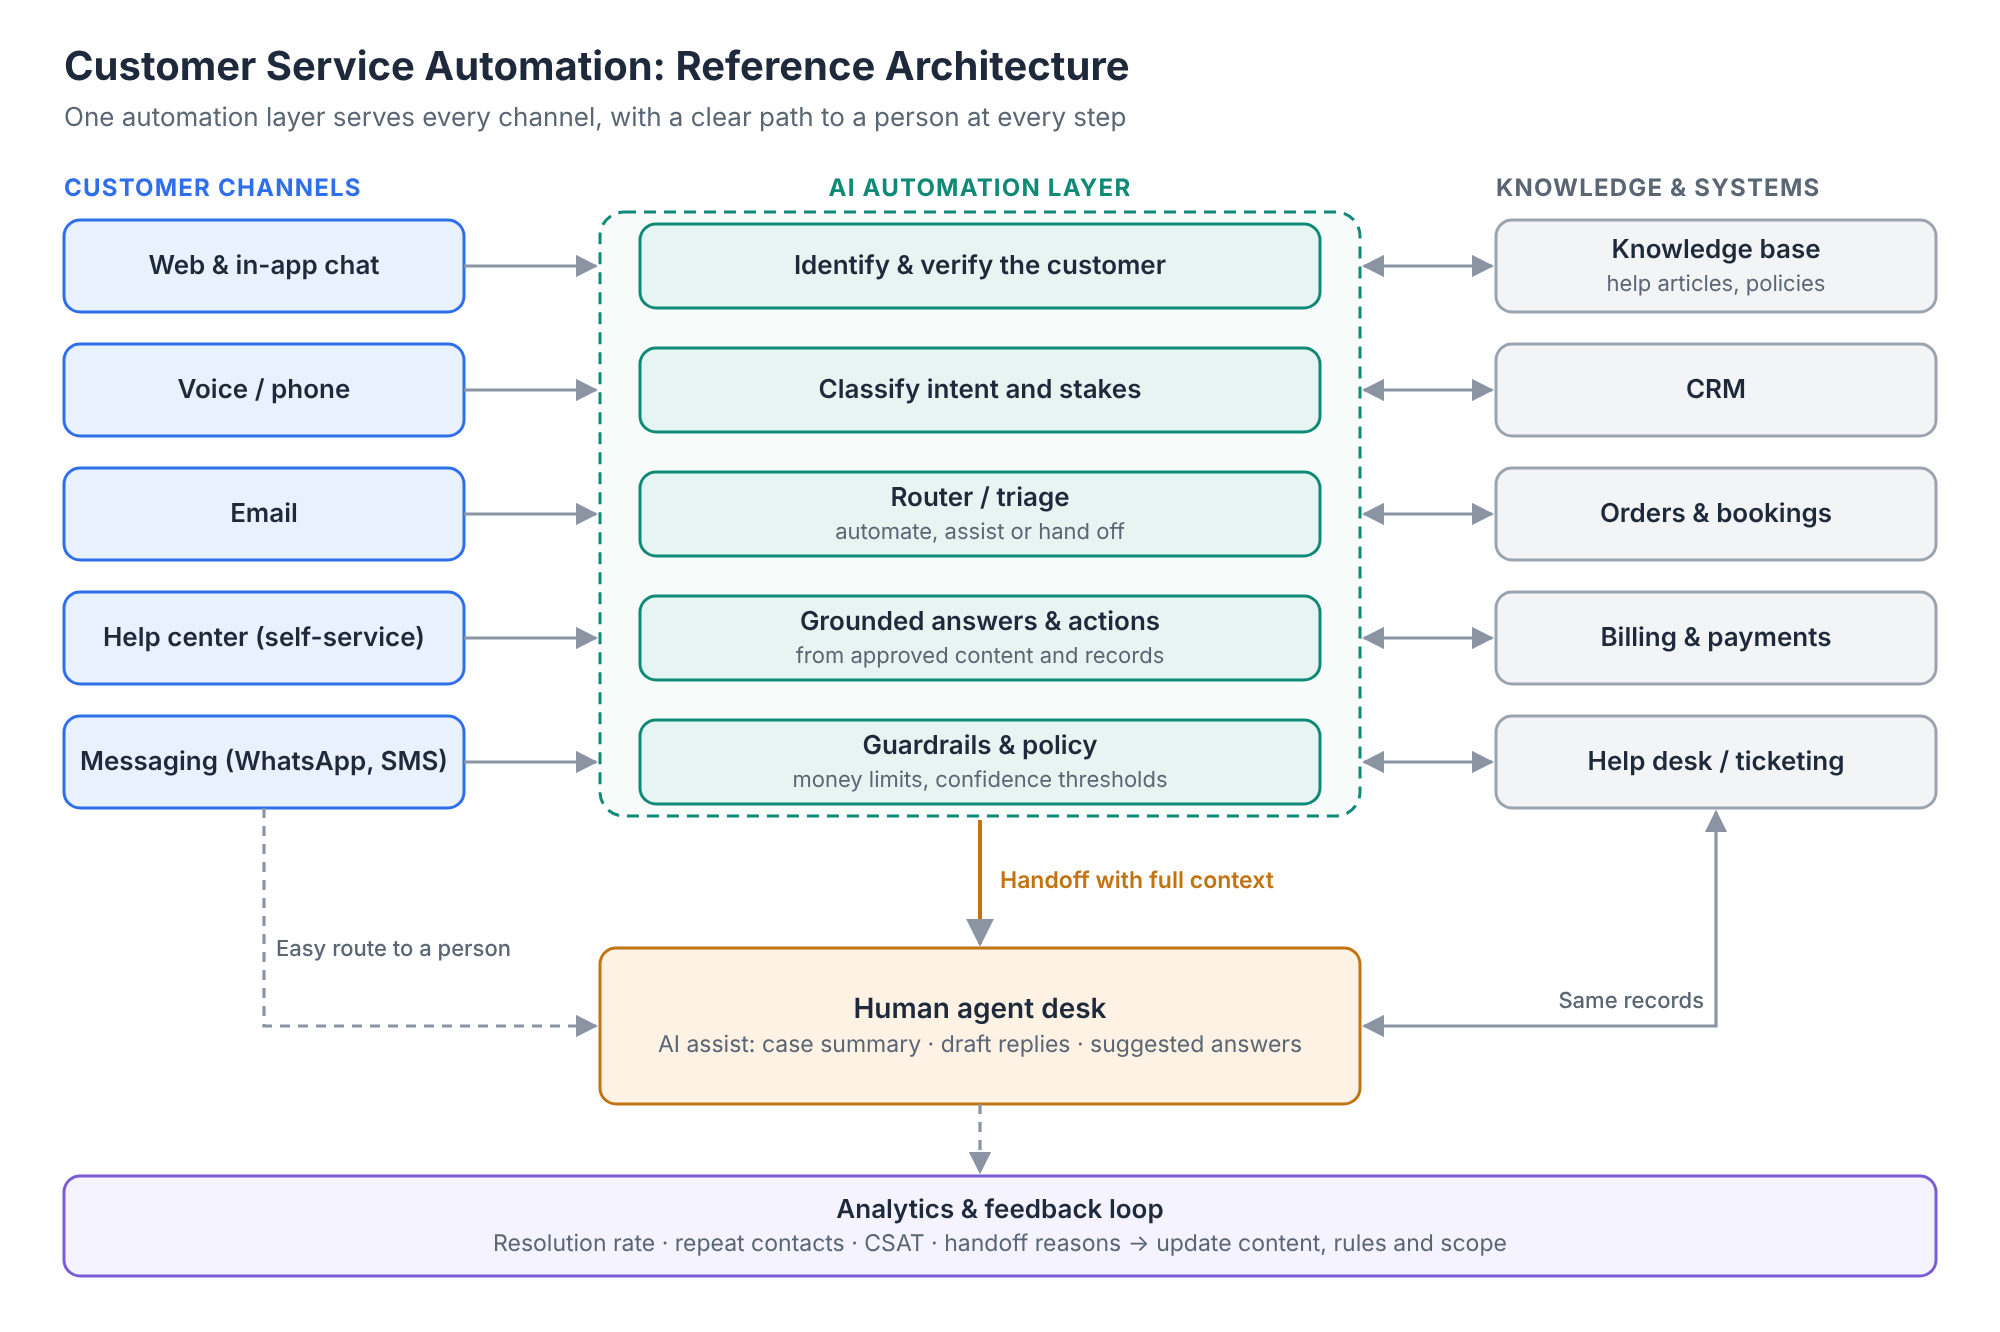Image resolution: width=2000 pixels, height=1332 pixels.
Task: Click the AI assist case summary line
Action: point(980,1044)
